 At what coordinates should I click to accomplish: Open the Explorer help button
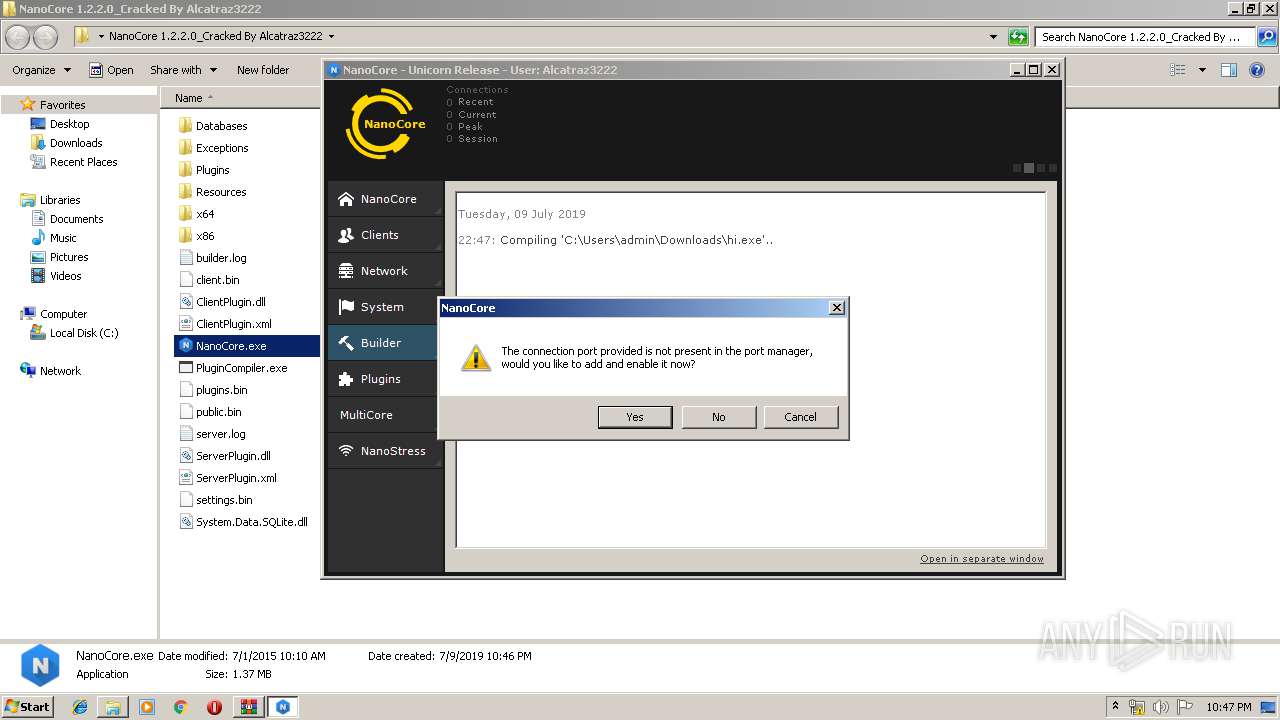coord(1258,70)
